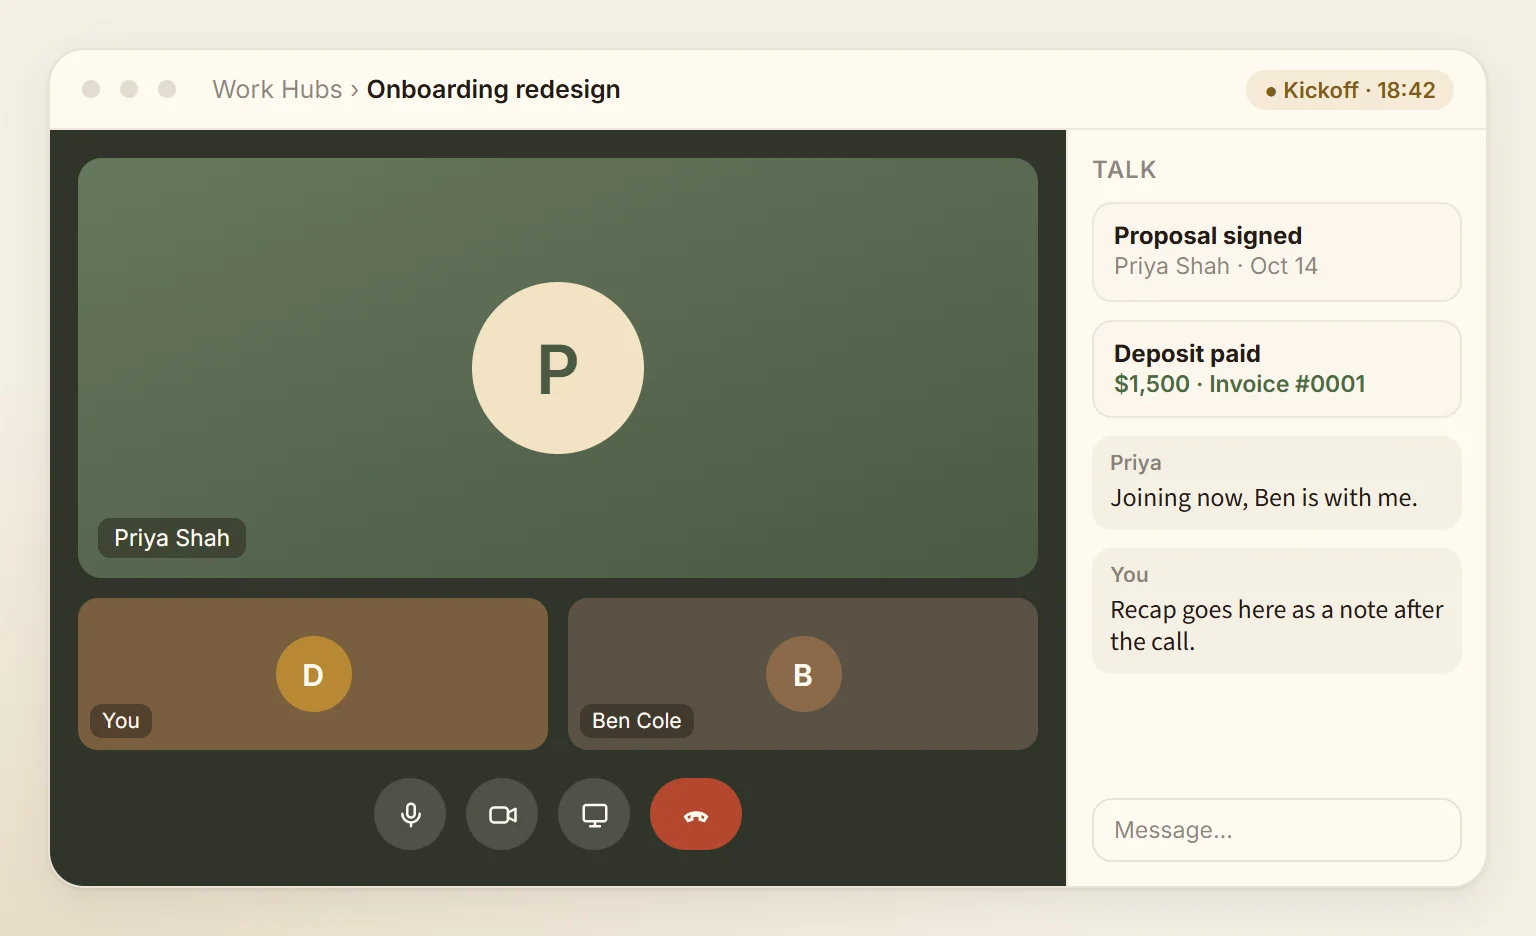
Task: Open the Kickoff 18:42 call timer badge
Action: point(1350,90)
